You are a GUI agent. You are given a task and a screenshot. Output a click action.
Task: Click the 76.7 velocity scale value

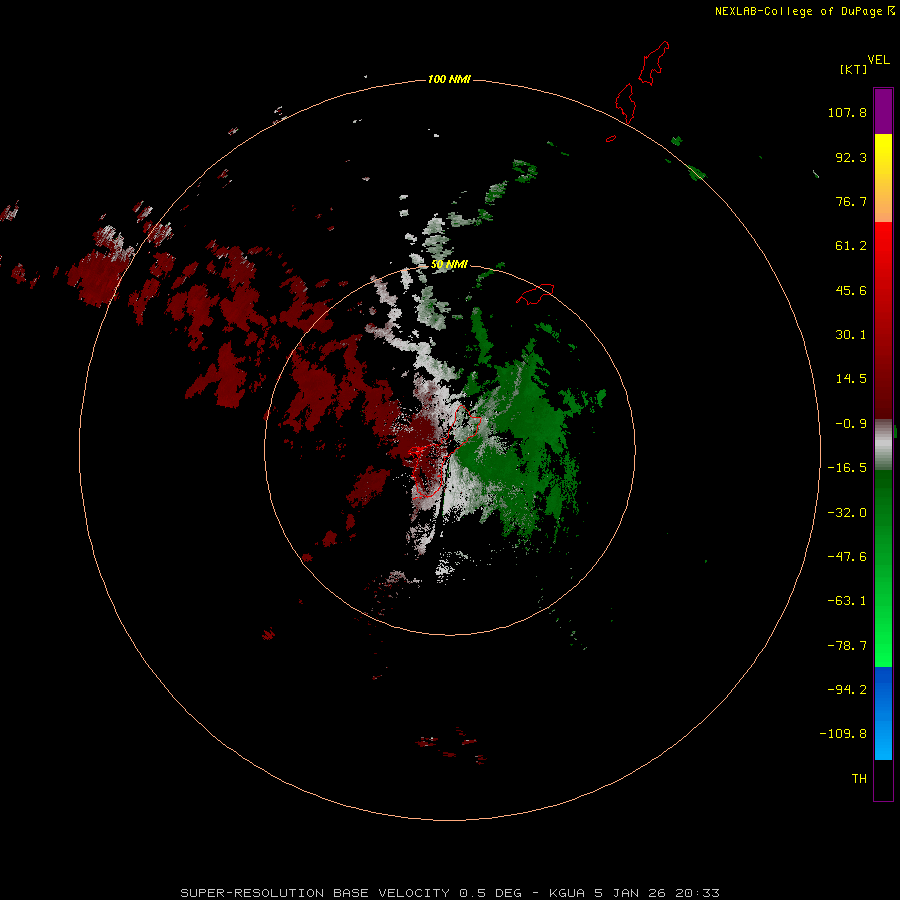(x=851, y=201)
